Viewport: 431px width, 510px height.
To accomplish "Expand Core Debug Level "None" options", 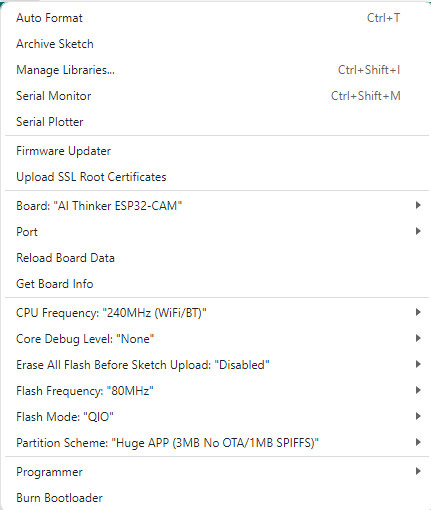I will pyautogui.click(x=217, y=339).
